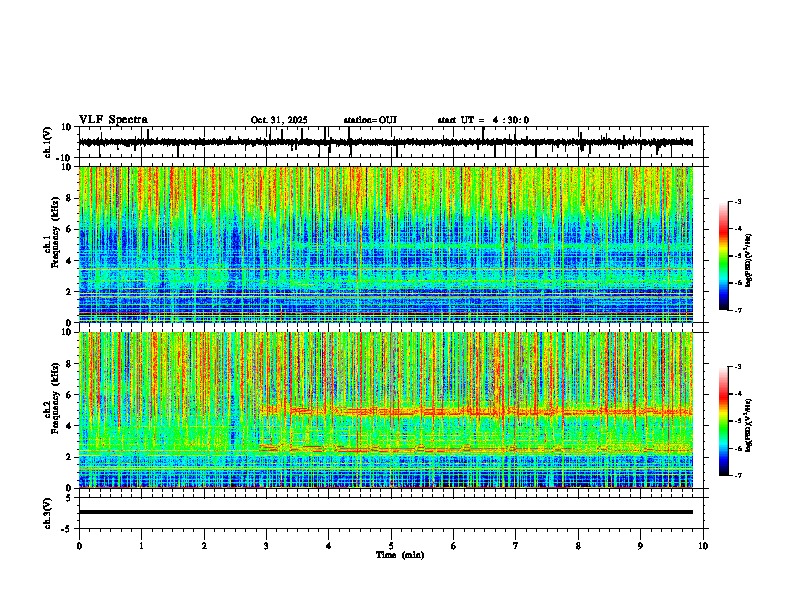Click the date text "Oct. 31, 2025"
Image resolution: width=792 pixels, height=612 pixels.
tap(279, 120)
